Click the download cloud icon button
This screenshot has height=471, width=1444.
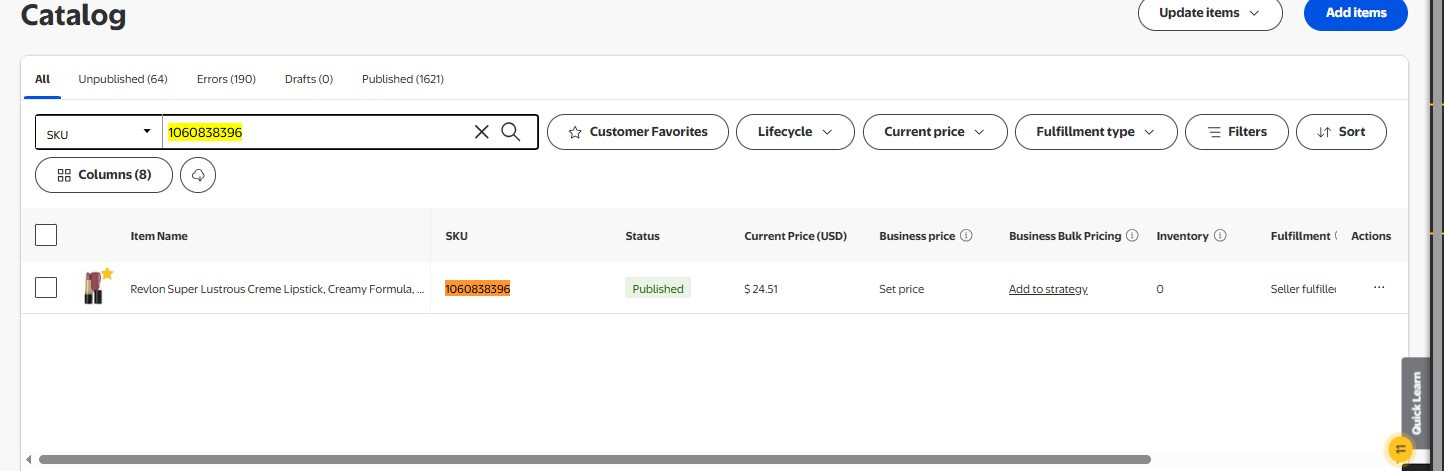[198, 175]
